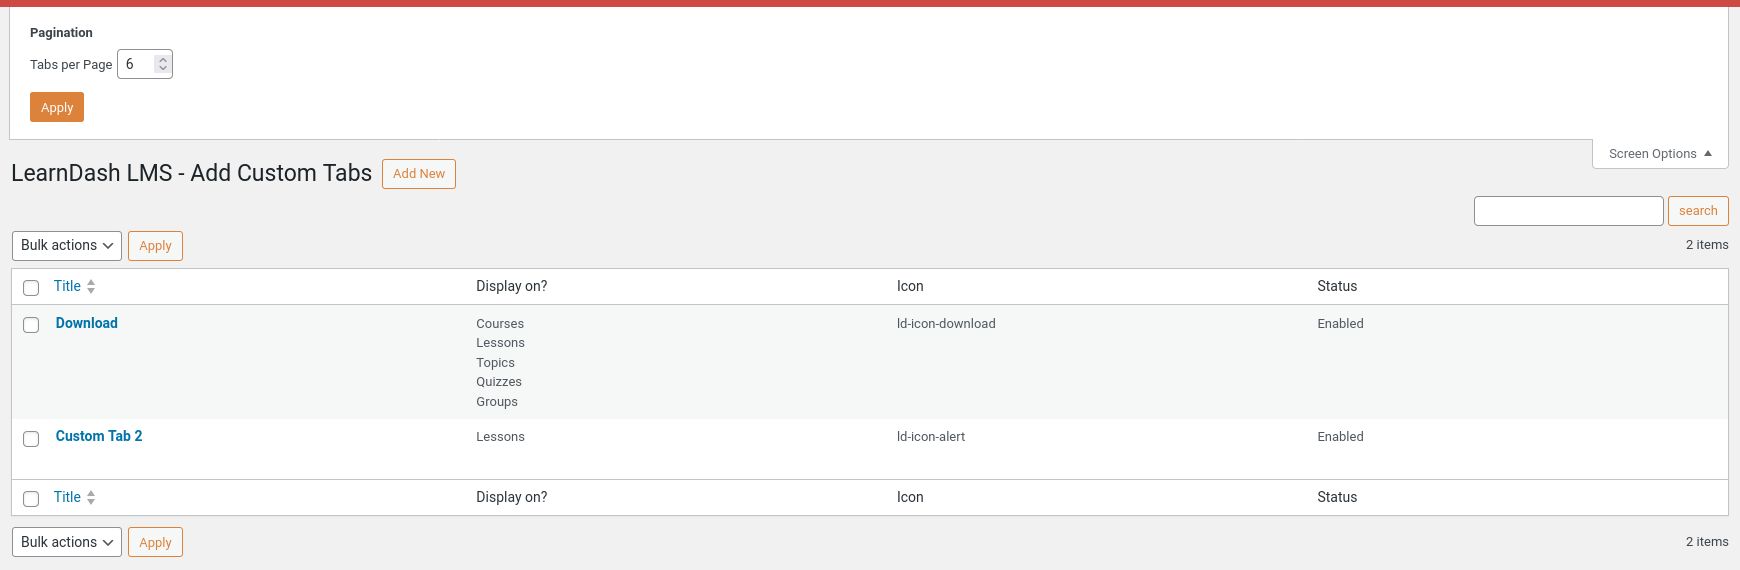Image resolution: width=1740 pixels, height=570 pixels.
Task: Click the ld-icon-download cell text
Action: click(946, 324)
